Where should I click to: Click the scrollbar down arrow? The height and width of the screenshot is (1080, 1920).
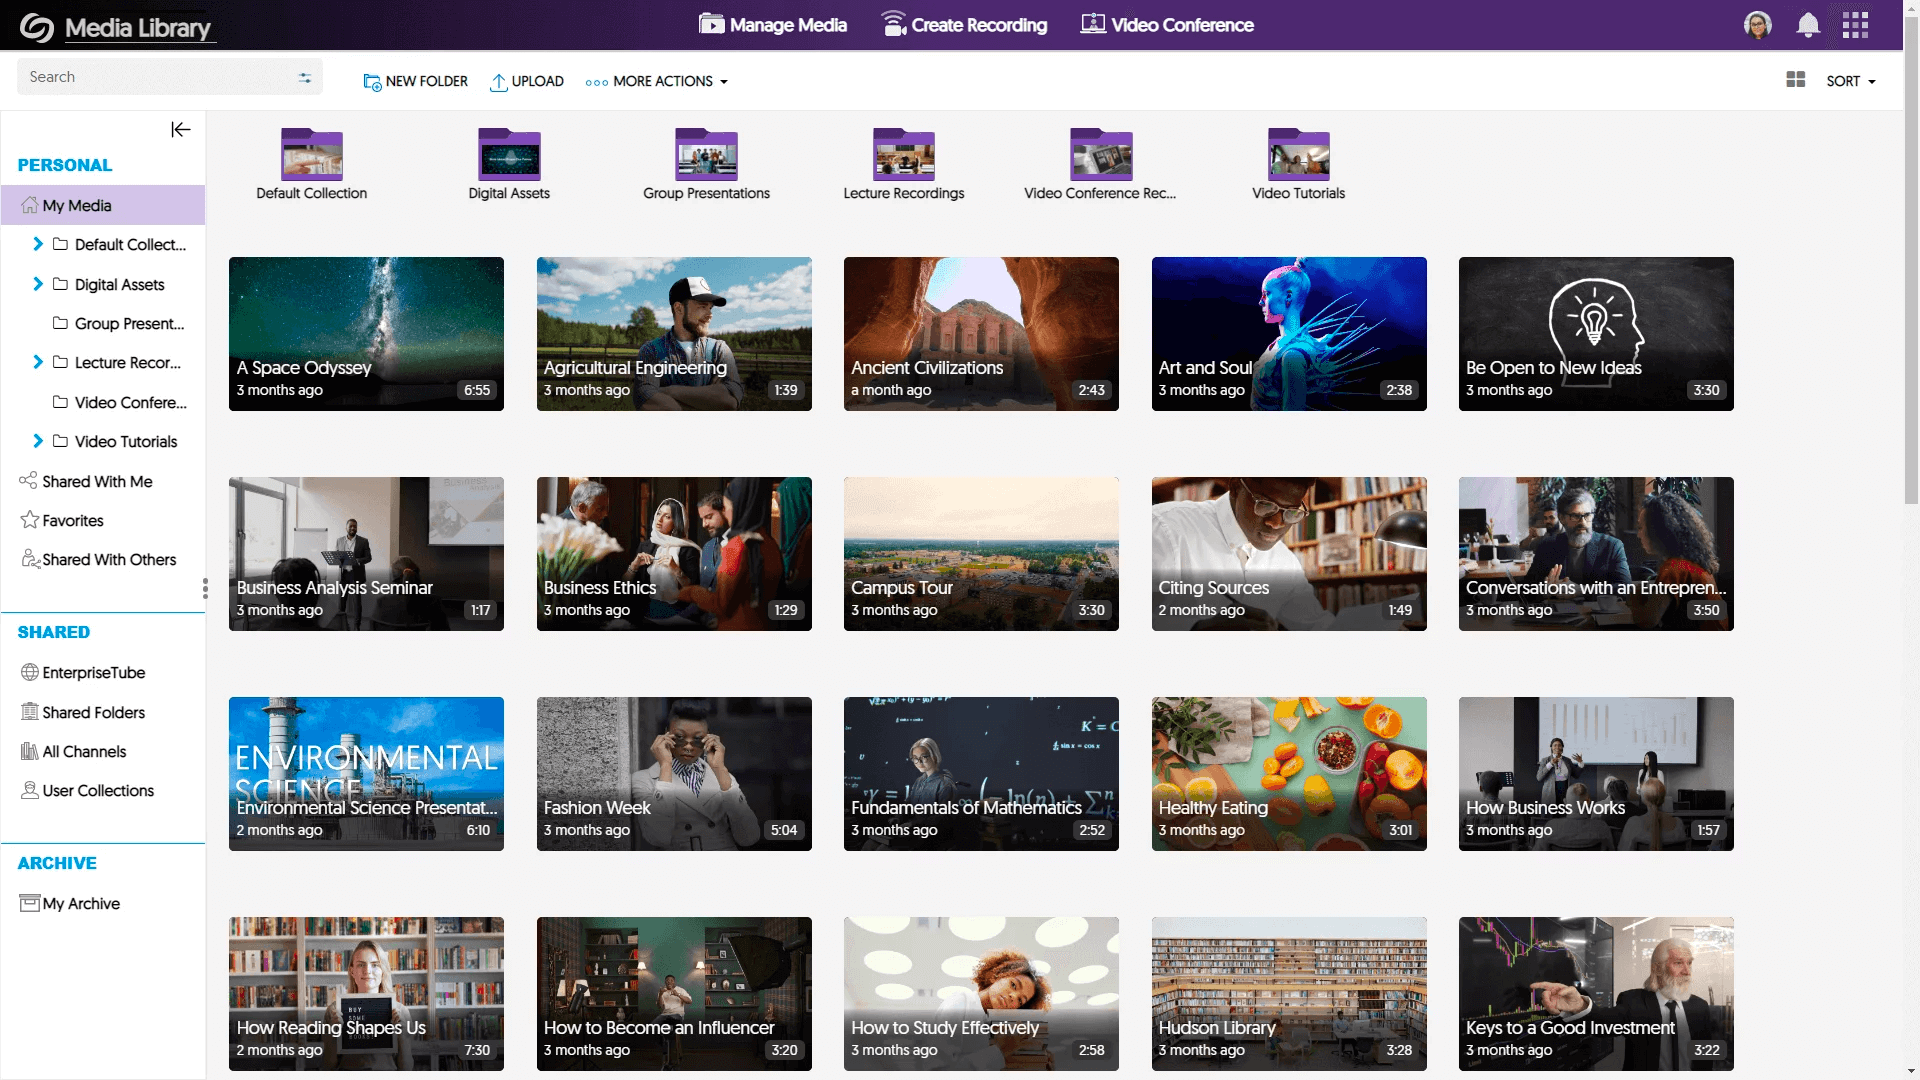(x=1911, y=1072)
